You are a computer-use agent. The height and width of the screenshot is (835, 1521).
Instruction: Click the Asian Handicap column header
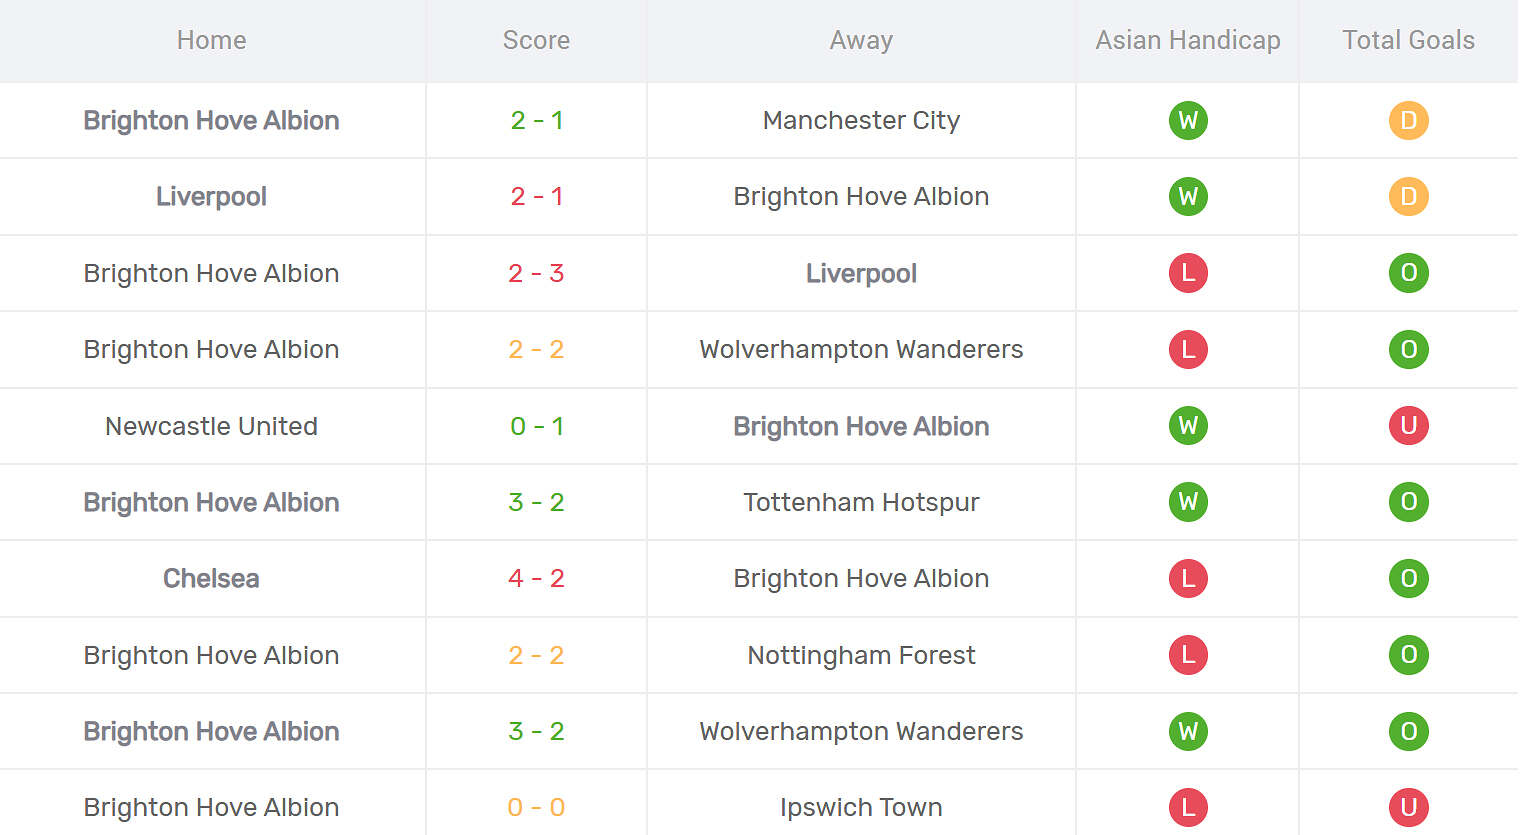1188,40
